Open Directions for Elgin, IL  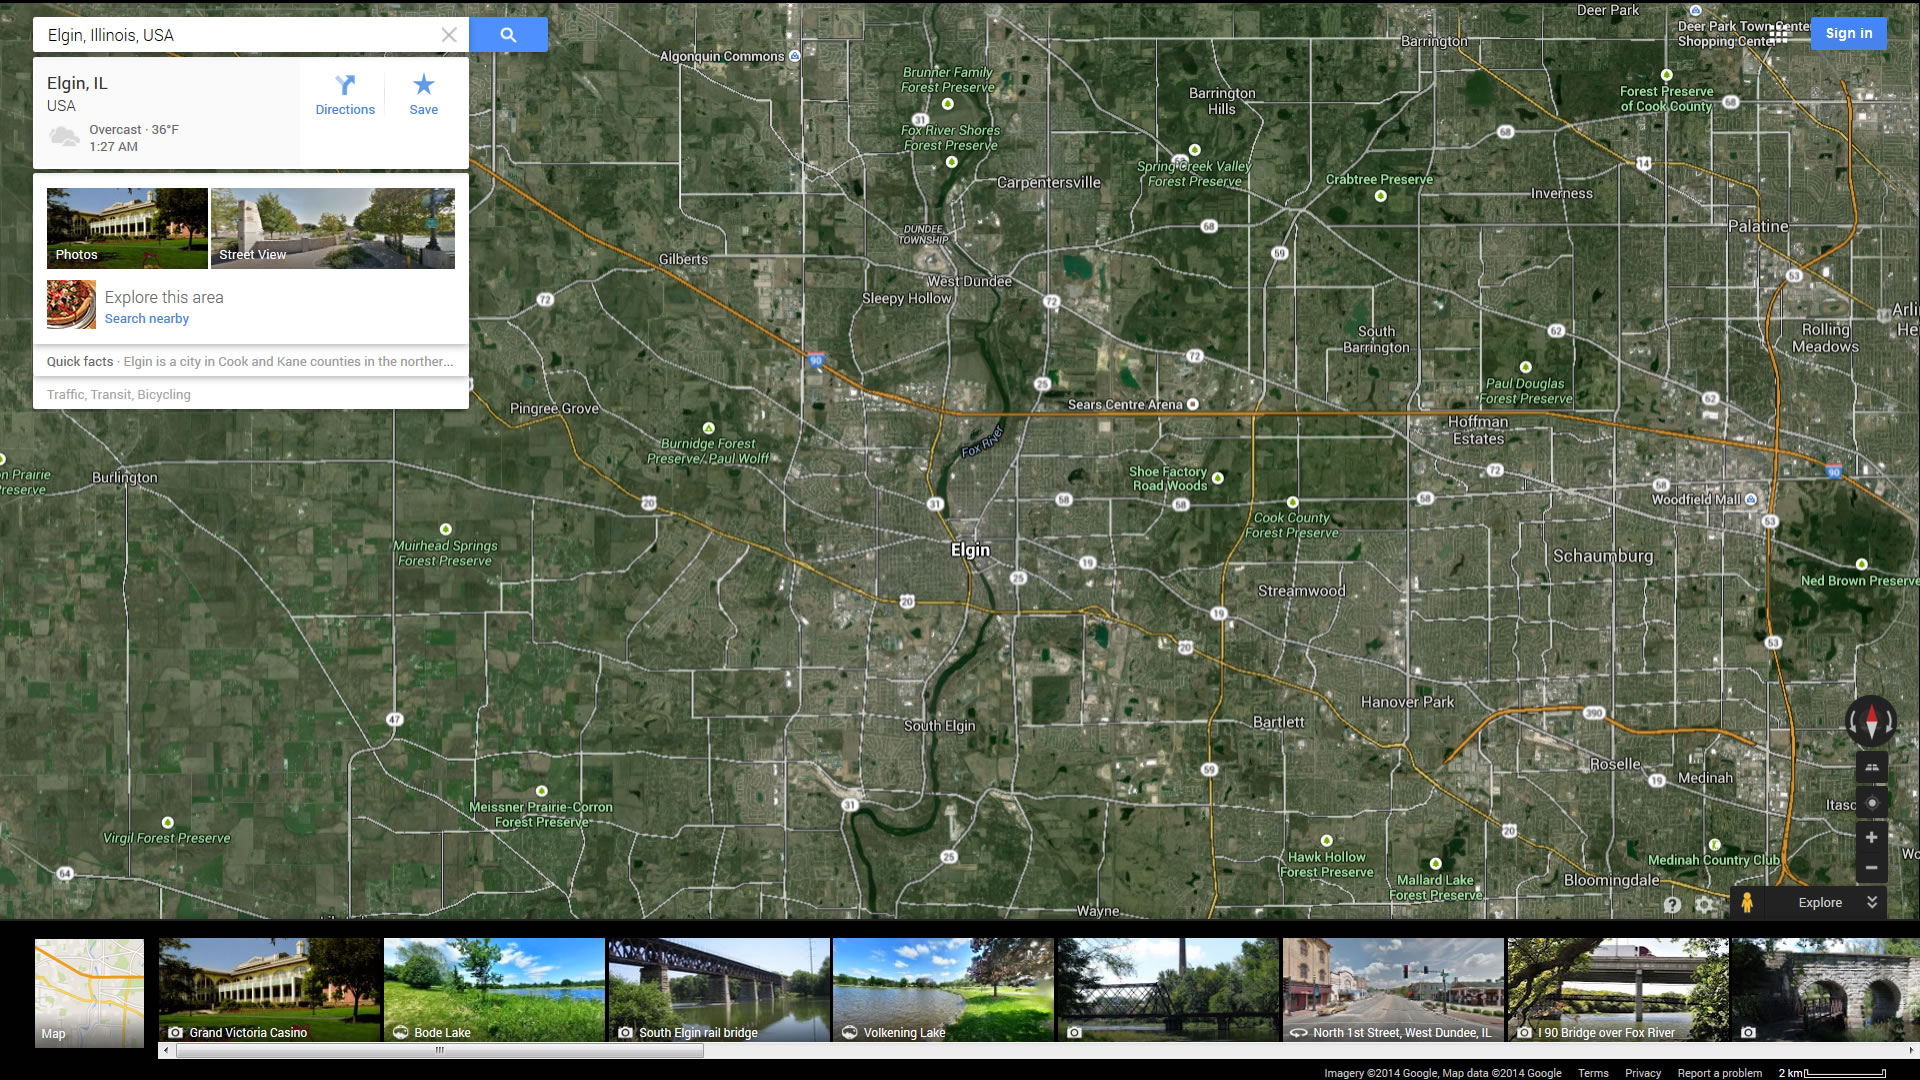click(x=345, y=95)
